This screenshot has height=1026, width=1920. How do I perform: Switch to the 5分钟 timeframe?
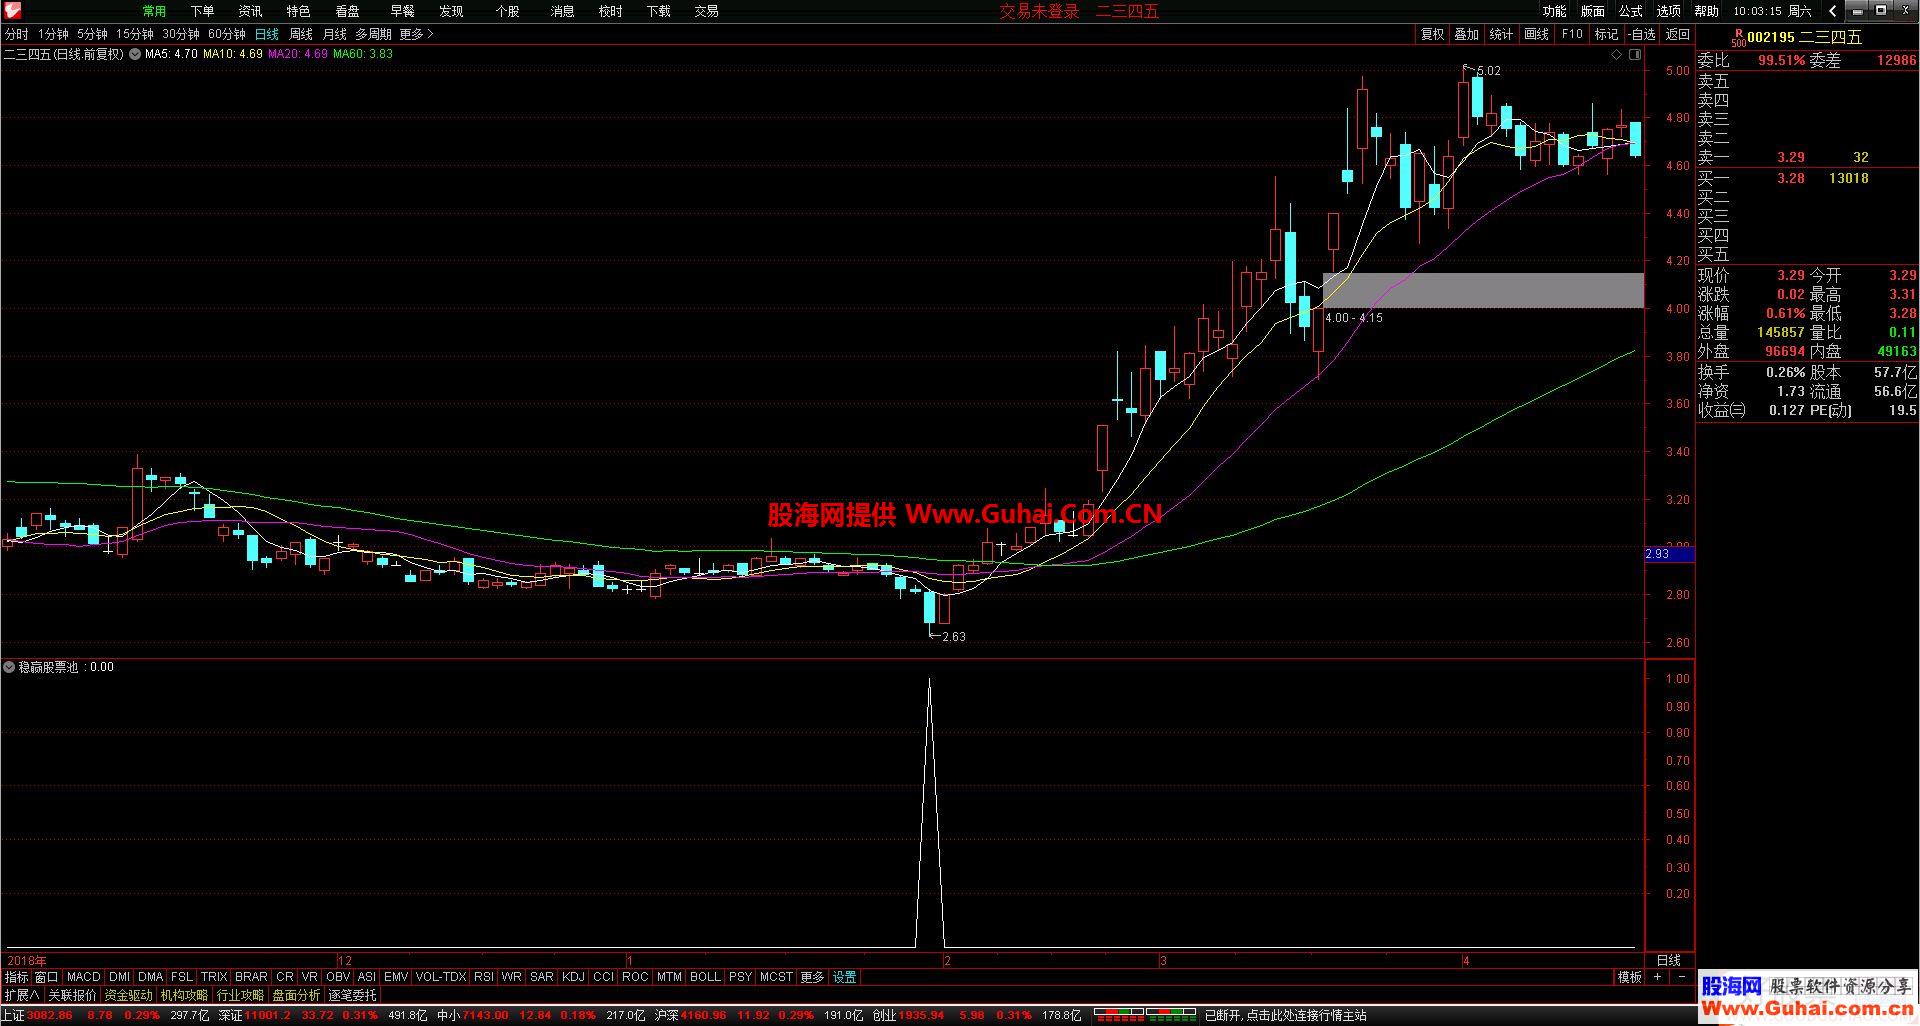92,34
